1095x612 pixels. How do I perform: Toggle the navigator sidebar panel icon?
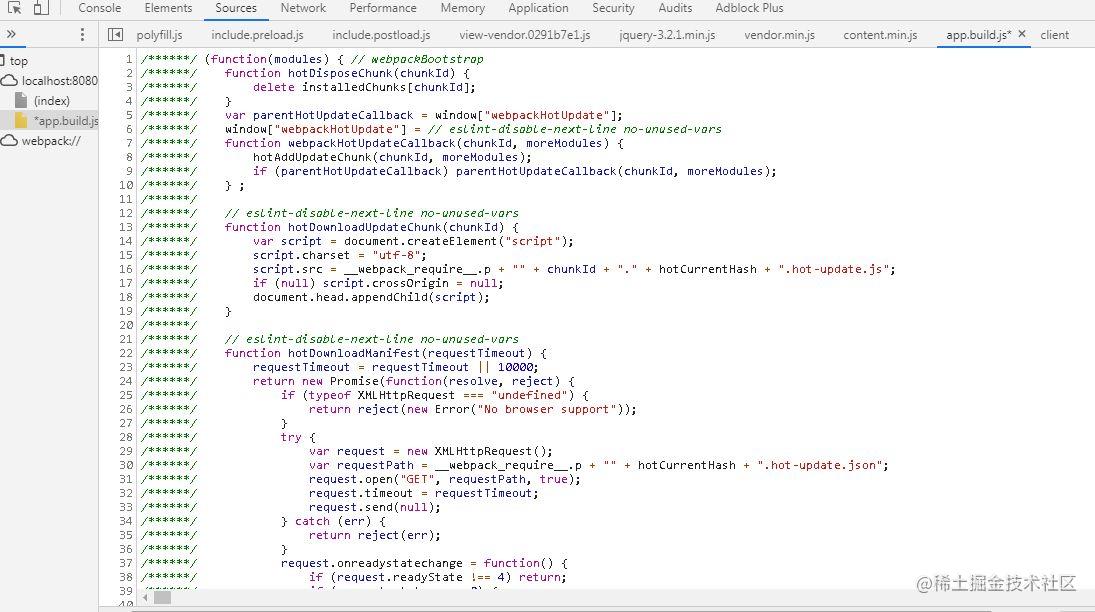pyautogui.click(x=116, y=34)
